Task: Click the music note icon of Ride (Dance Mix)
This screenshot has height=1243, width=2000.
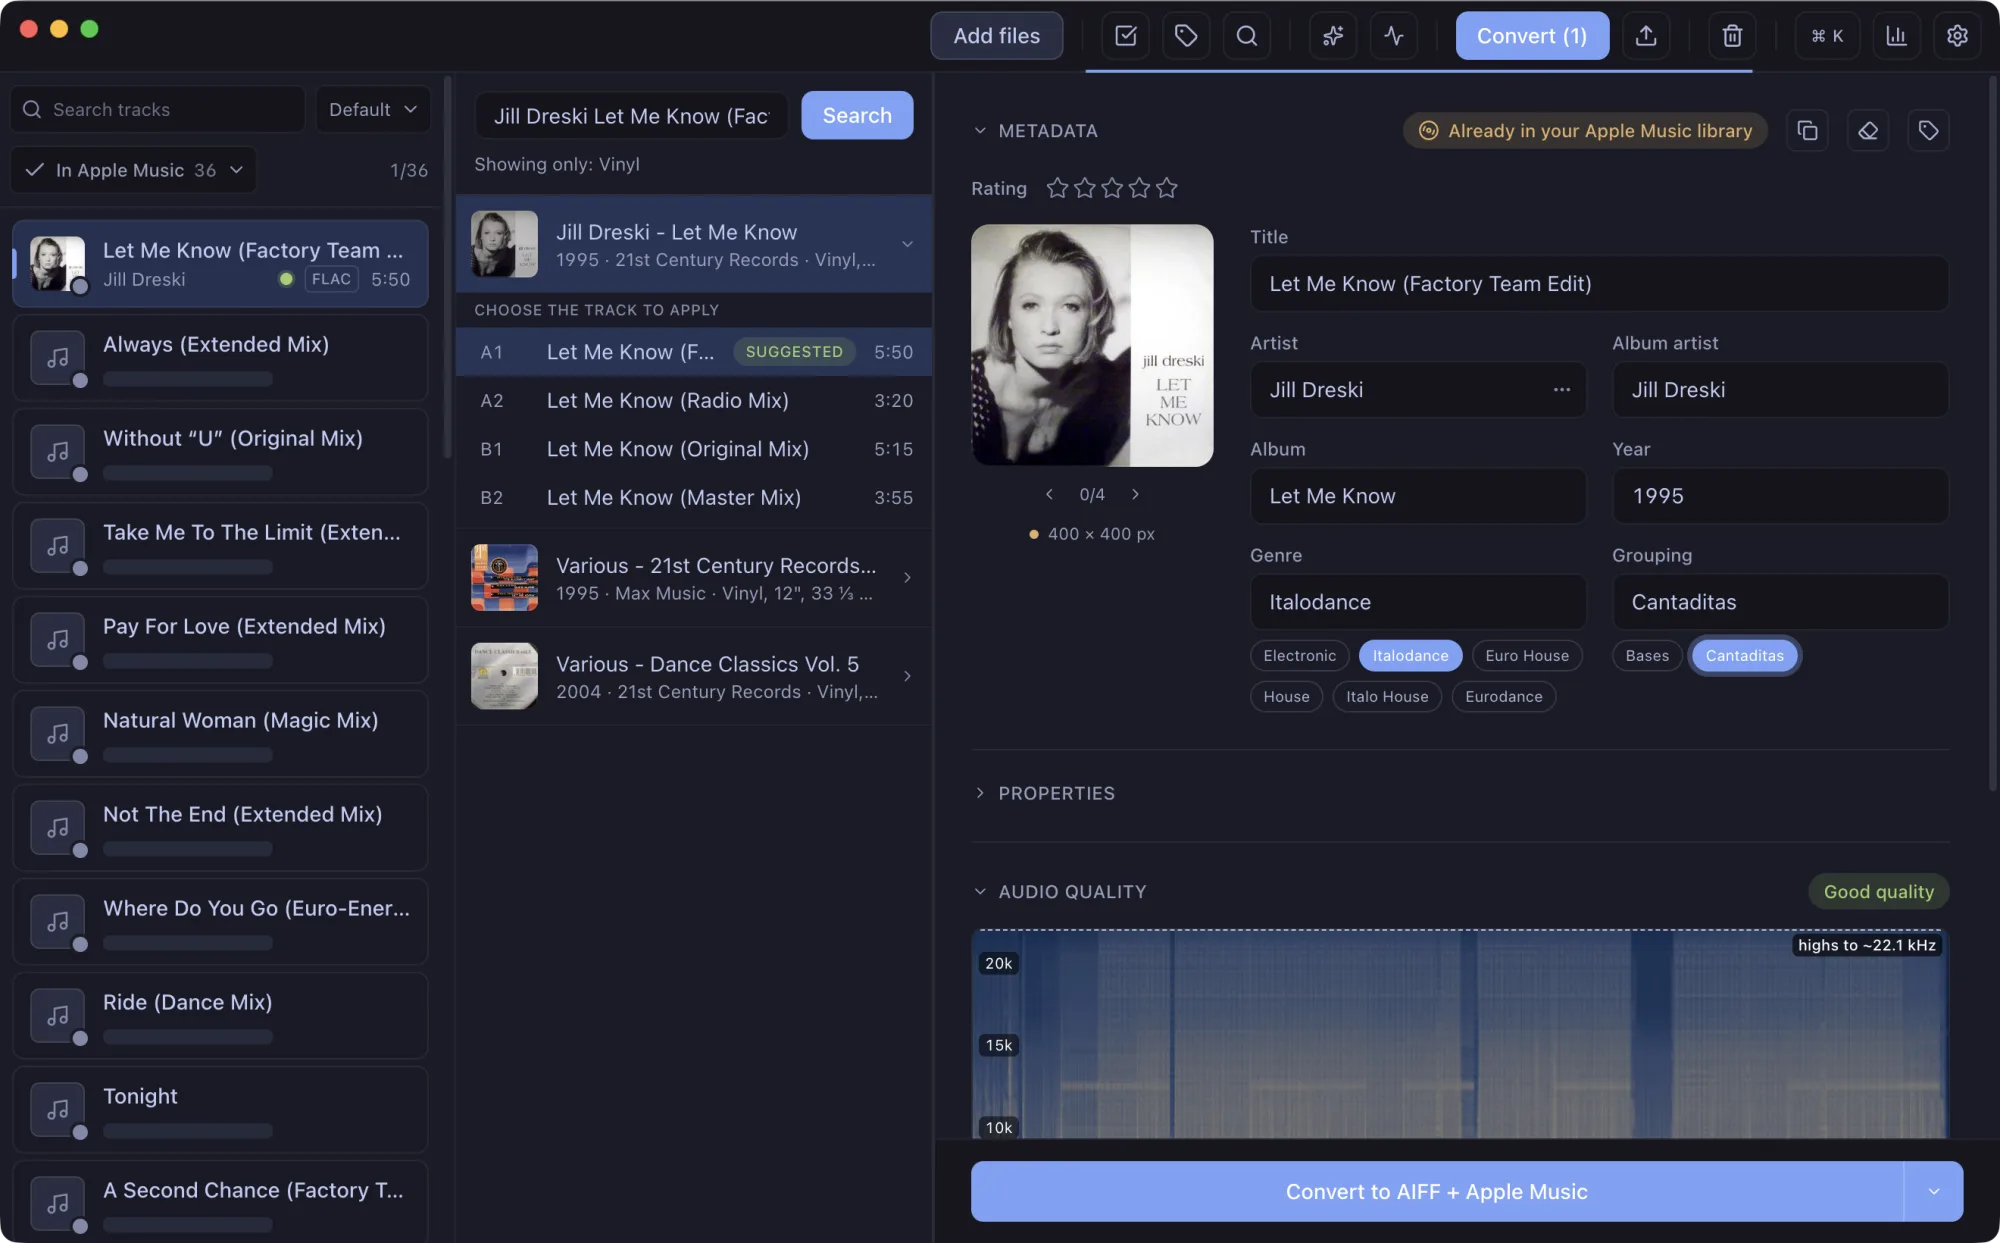Action: (x=58, y=1016)
